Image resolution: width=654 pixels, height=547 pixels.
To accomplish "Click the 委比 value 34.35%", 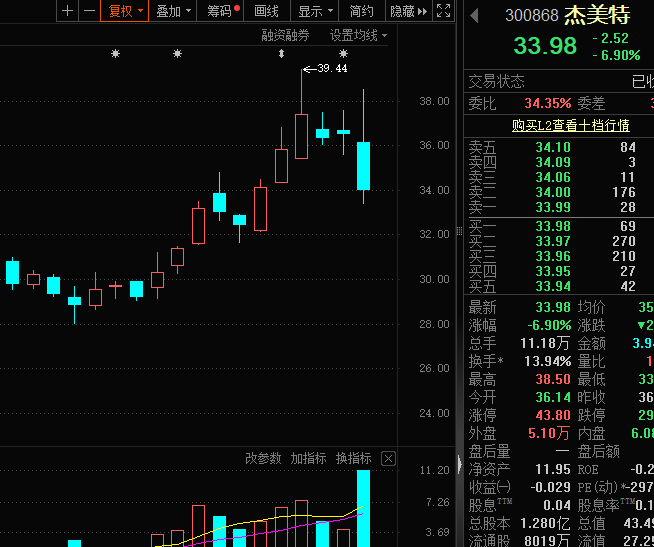I will pos(548,103).
